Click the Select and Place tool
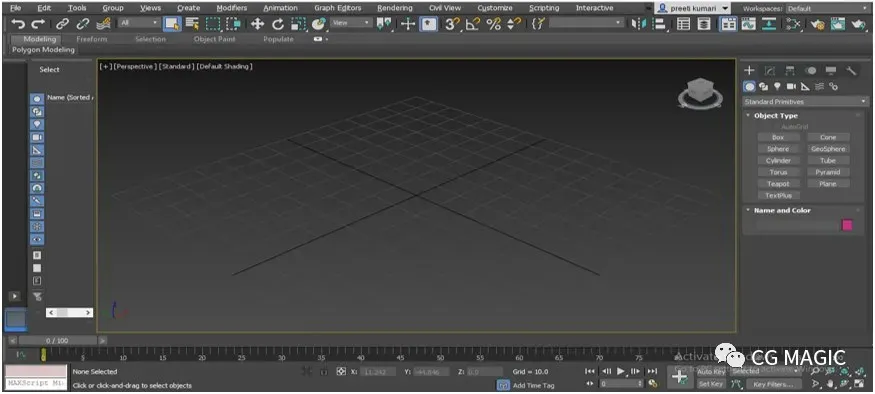Viewport: 875px width, 394px height. click(319, 24)
